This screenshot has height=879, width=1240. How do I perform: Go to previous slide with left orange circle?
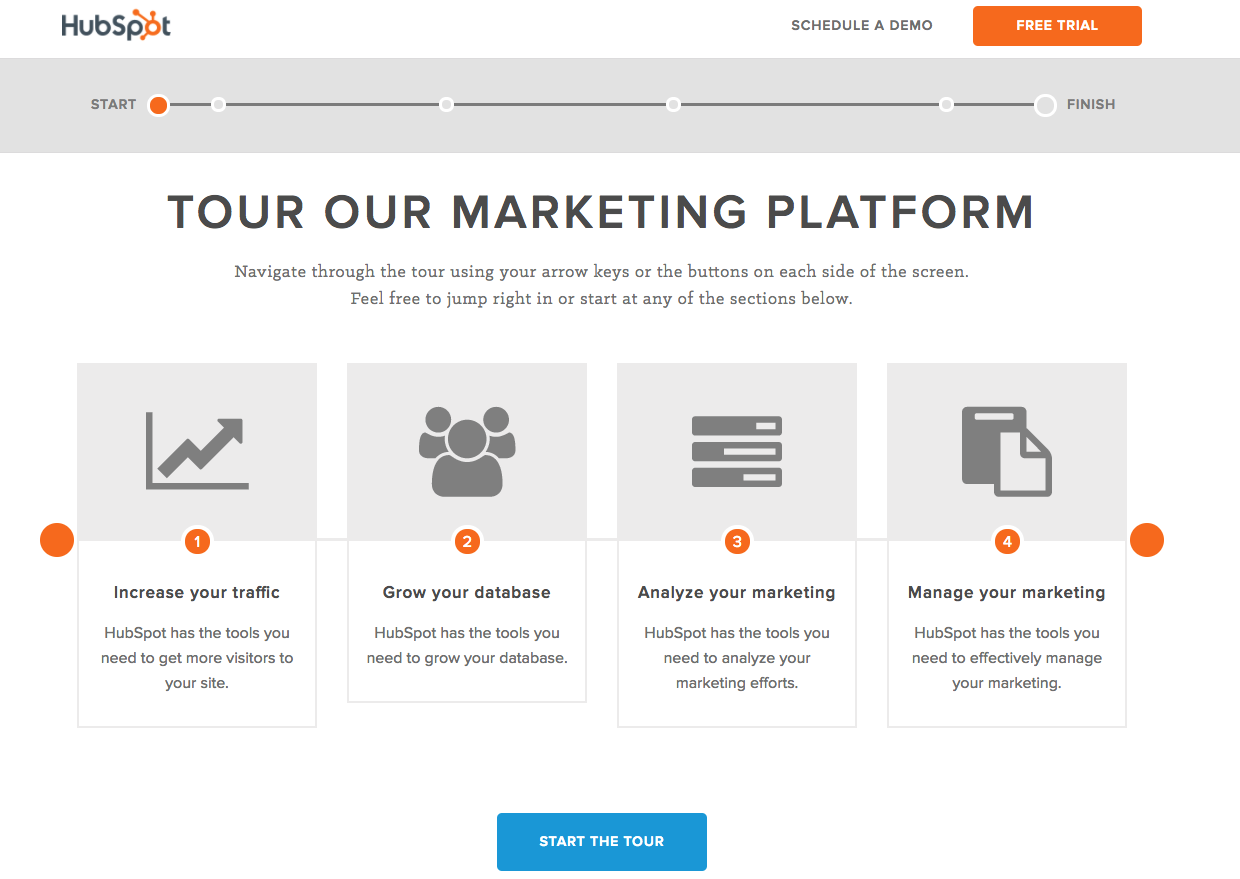click(57, 540)
